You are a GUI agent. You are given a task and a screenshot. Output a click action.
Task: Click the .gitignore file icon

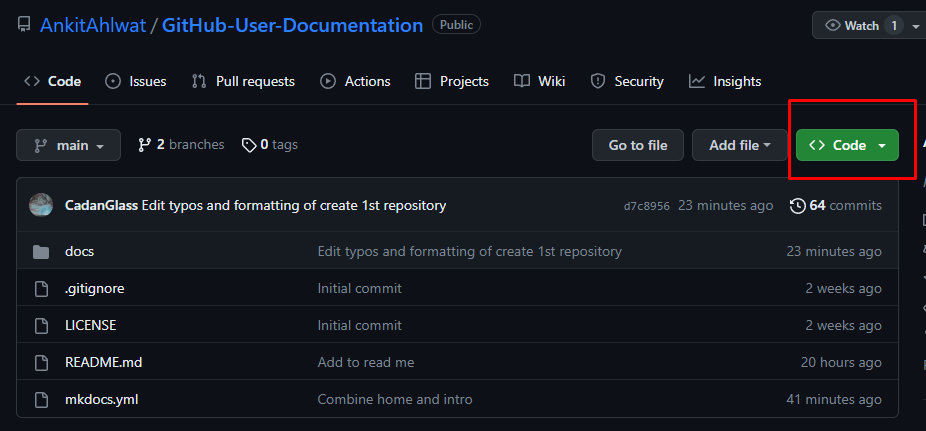click(41, 289)
